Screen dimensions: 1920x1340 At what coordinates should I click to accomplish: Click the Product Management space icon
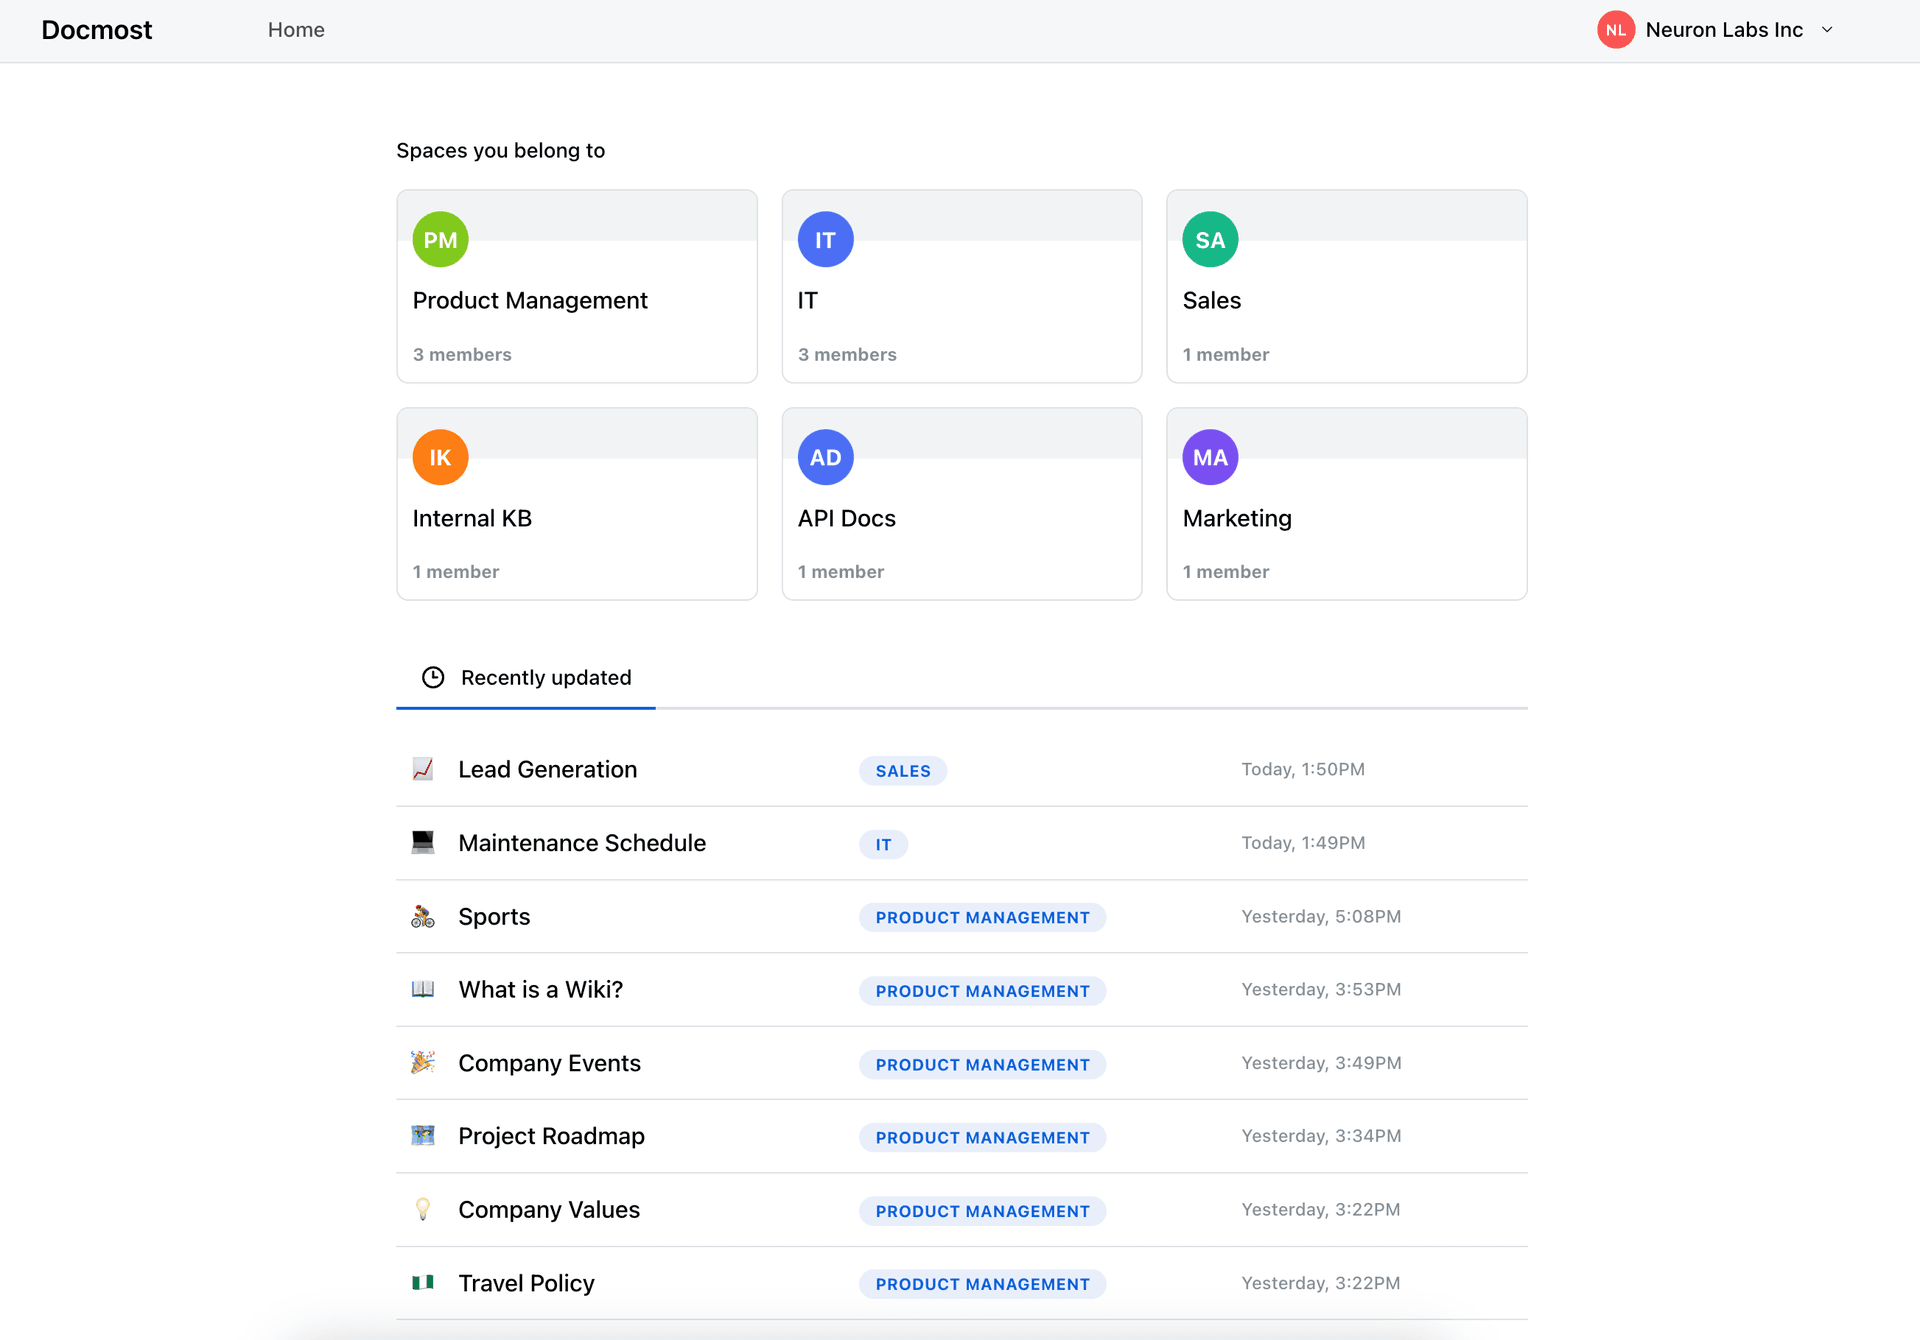pyautogui.click(x=441, y=239)
